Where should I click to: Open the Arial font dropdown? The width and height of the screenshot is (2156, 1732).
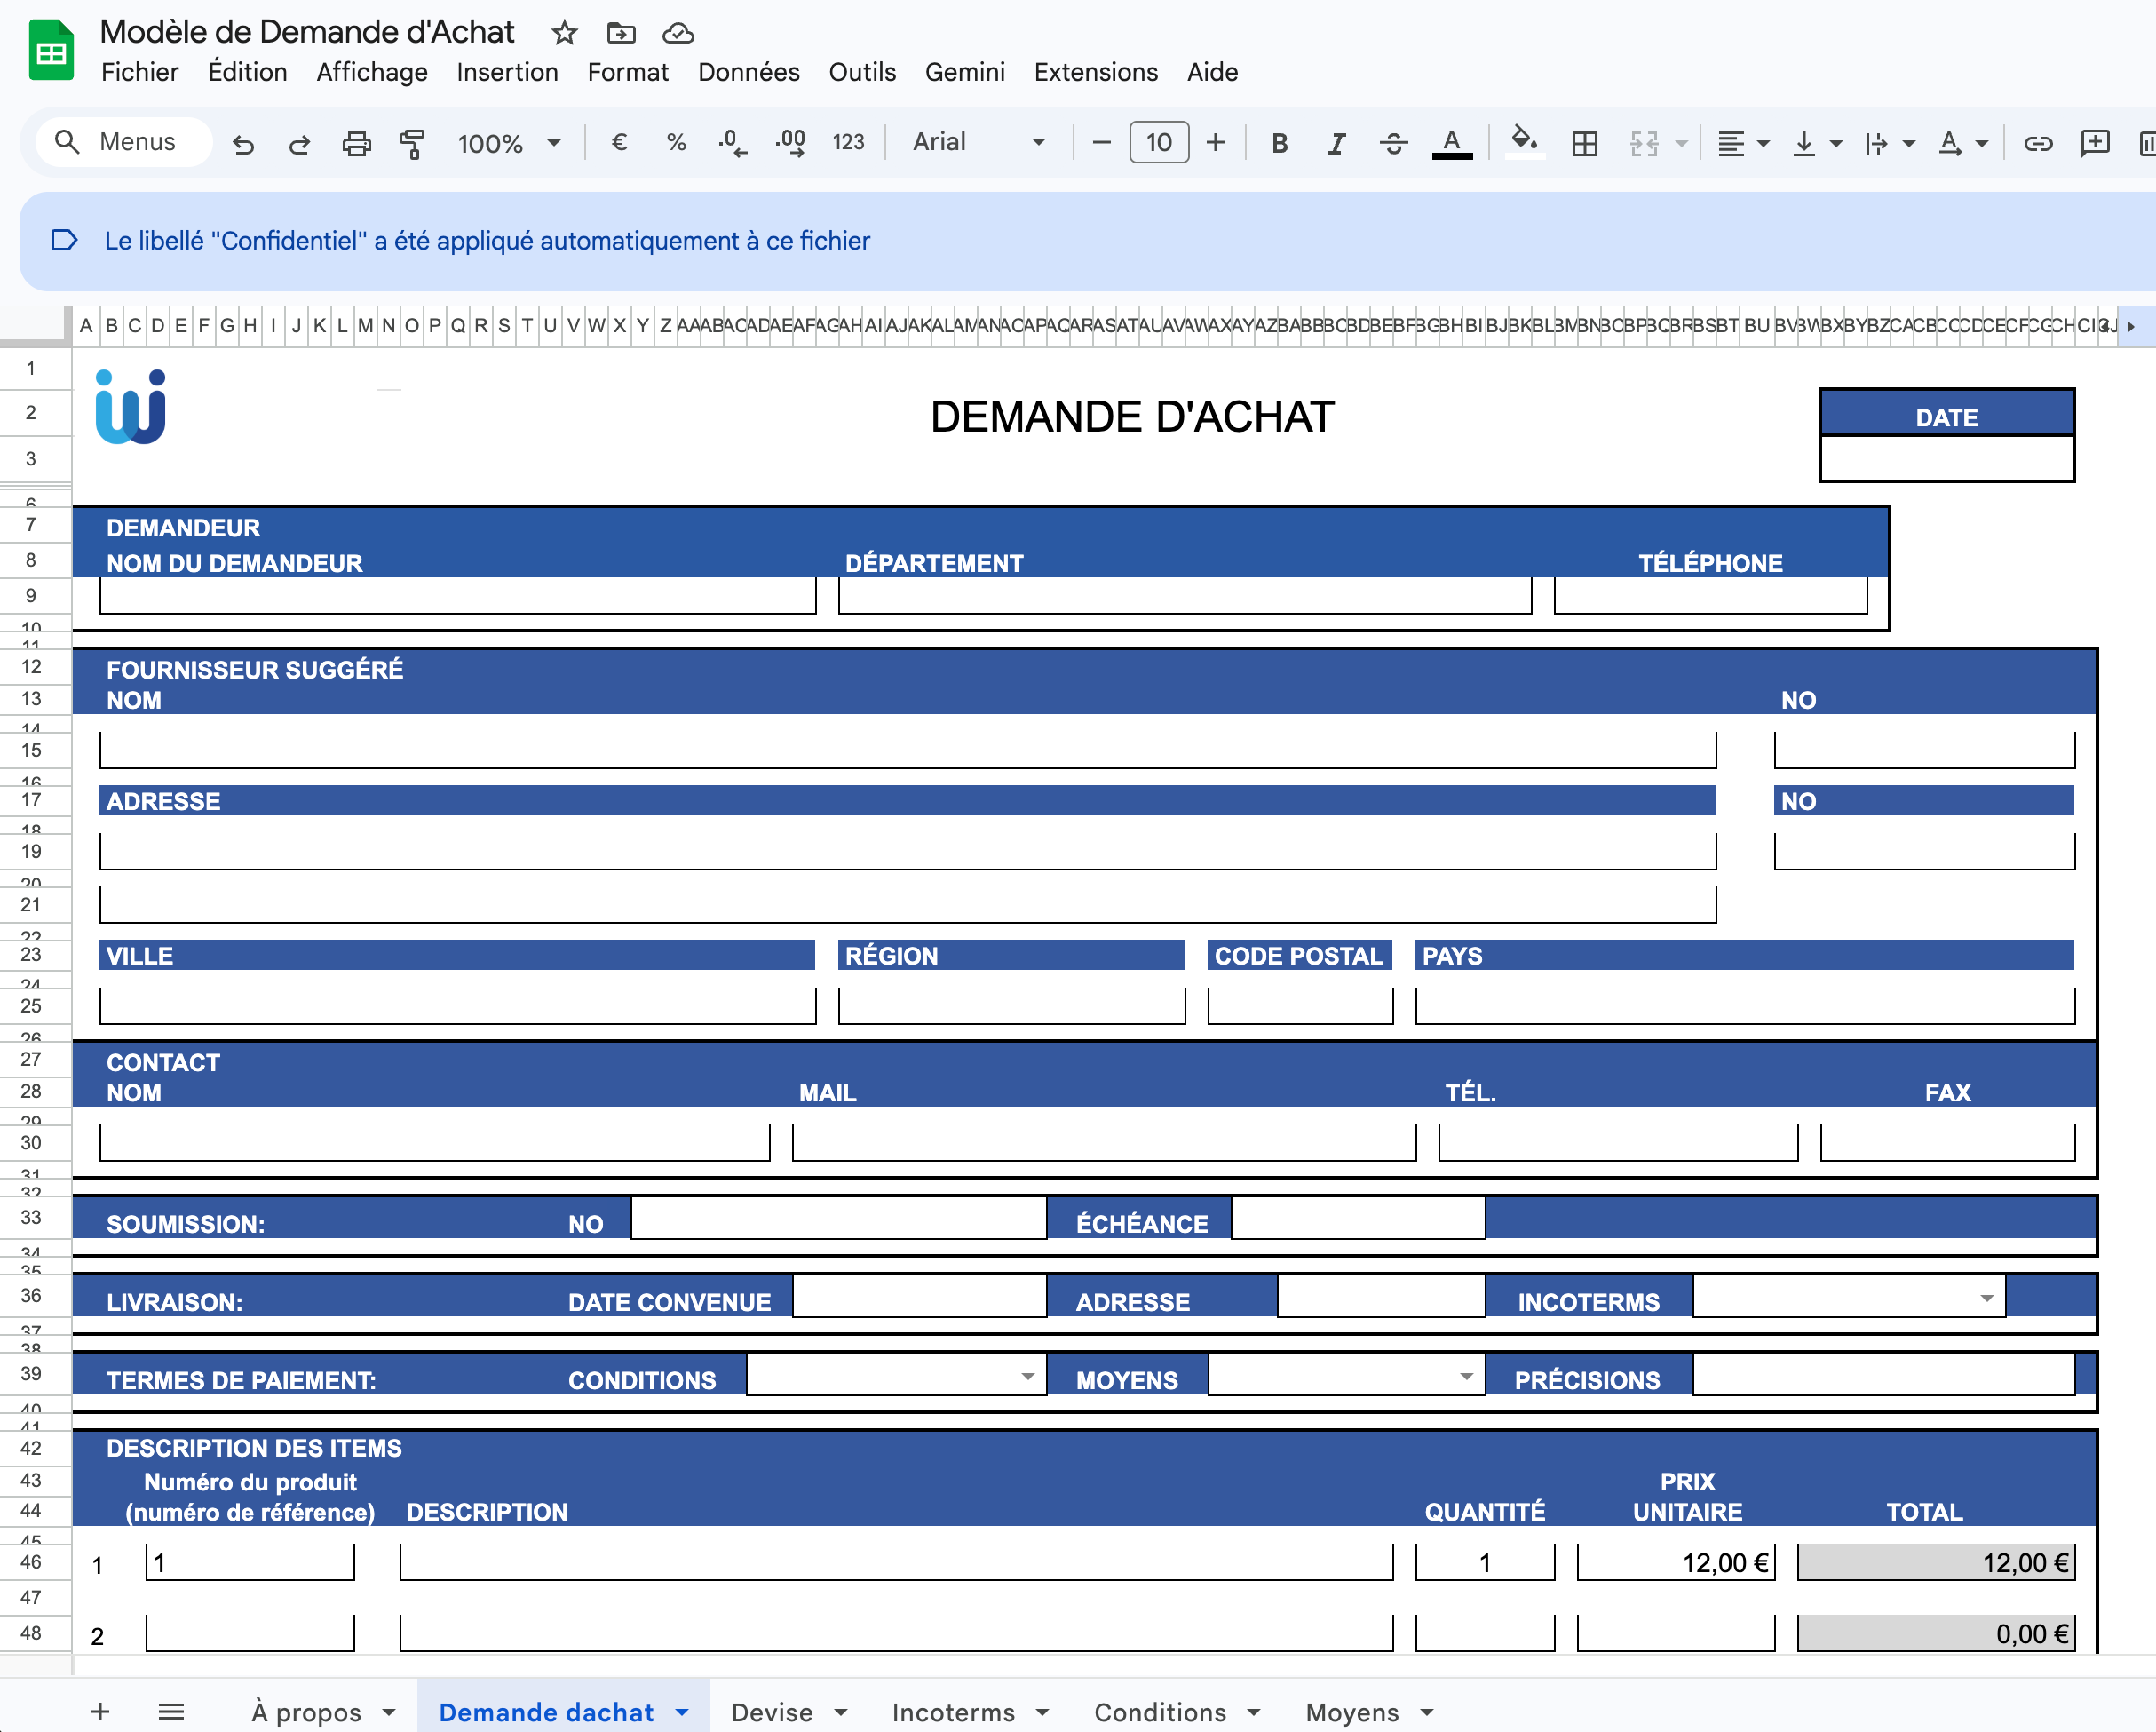click(x=978, y=142)
